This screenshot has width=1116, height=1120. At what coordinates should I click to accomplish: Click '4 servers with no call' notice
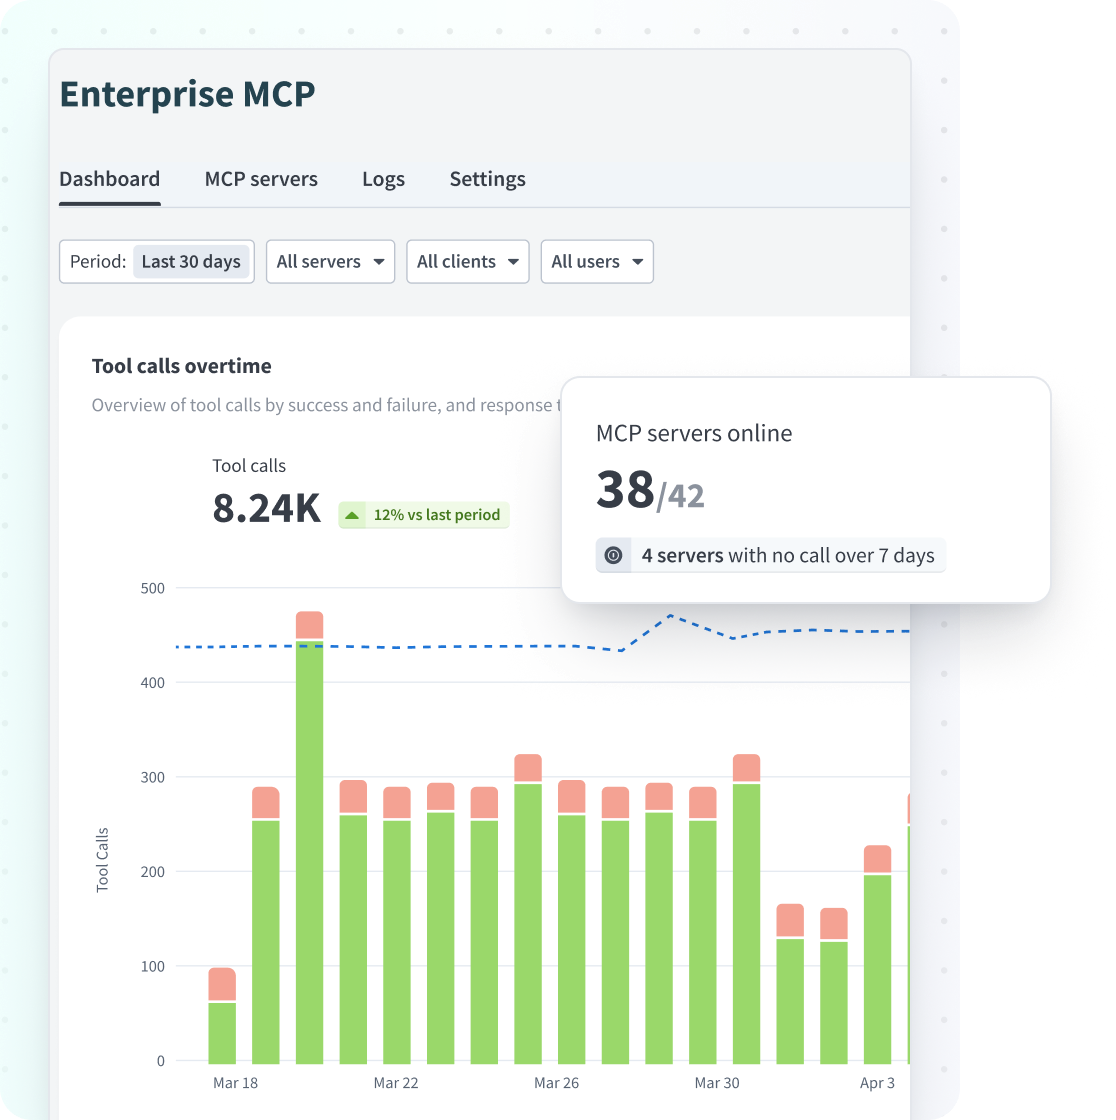770,555
